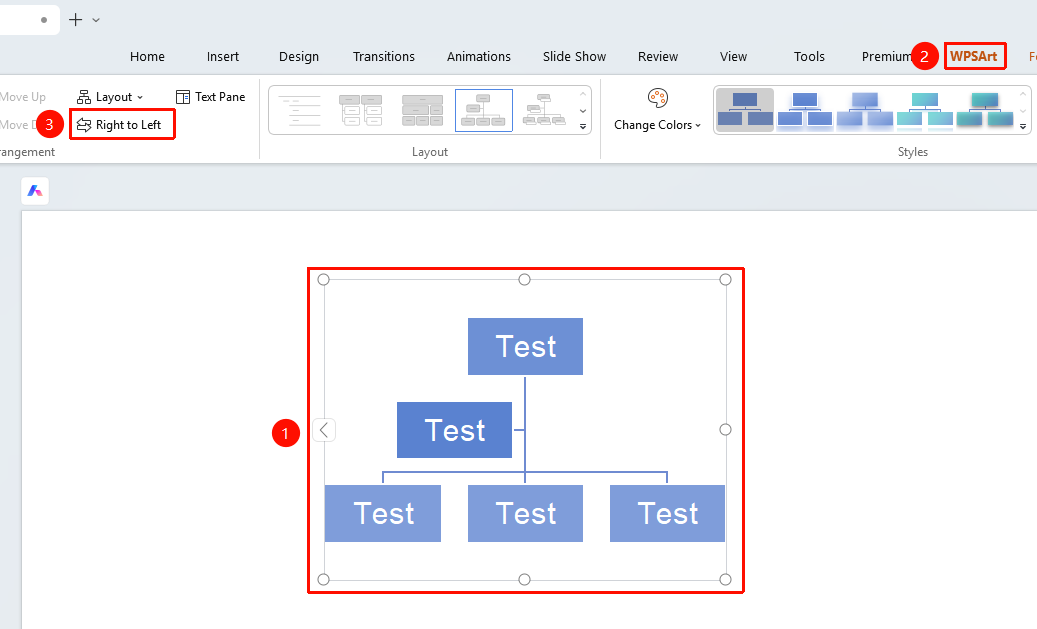Image resolution: width=1037 pixels, height=629 pixels.
Task: Switch to the Review tab
Action: pyautogui.click(x=658, y=57)
